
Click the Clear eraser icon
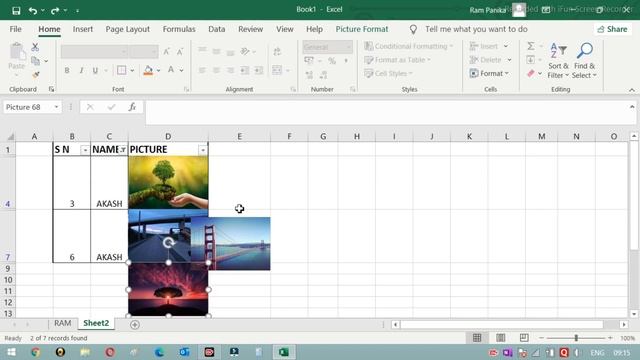coord(531,73)
